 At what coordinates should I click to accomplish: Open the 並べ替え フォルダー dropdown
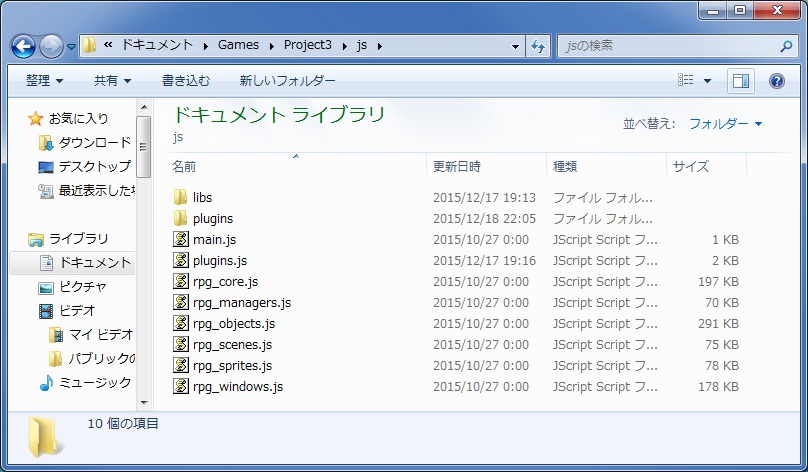(725, 124)
